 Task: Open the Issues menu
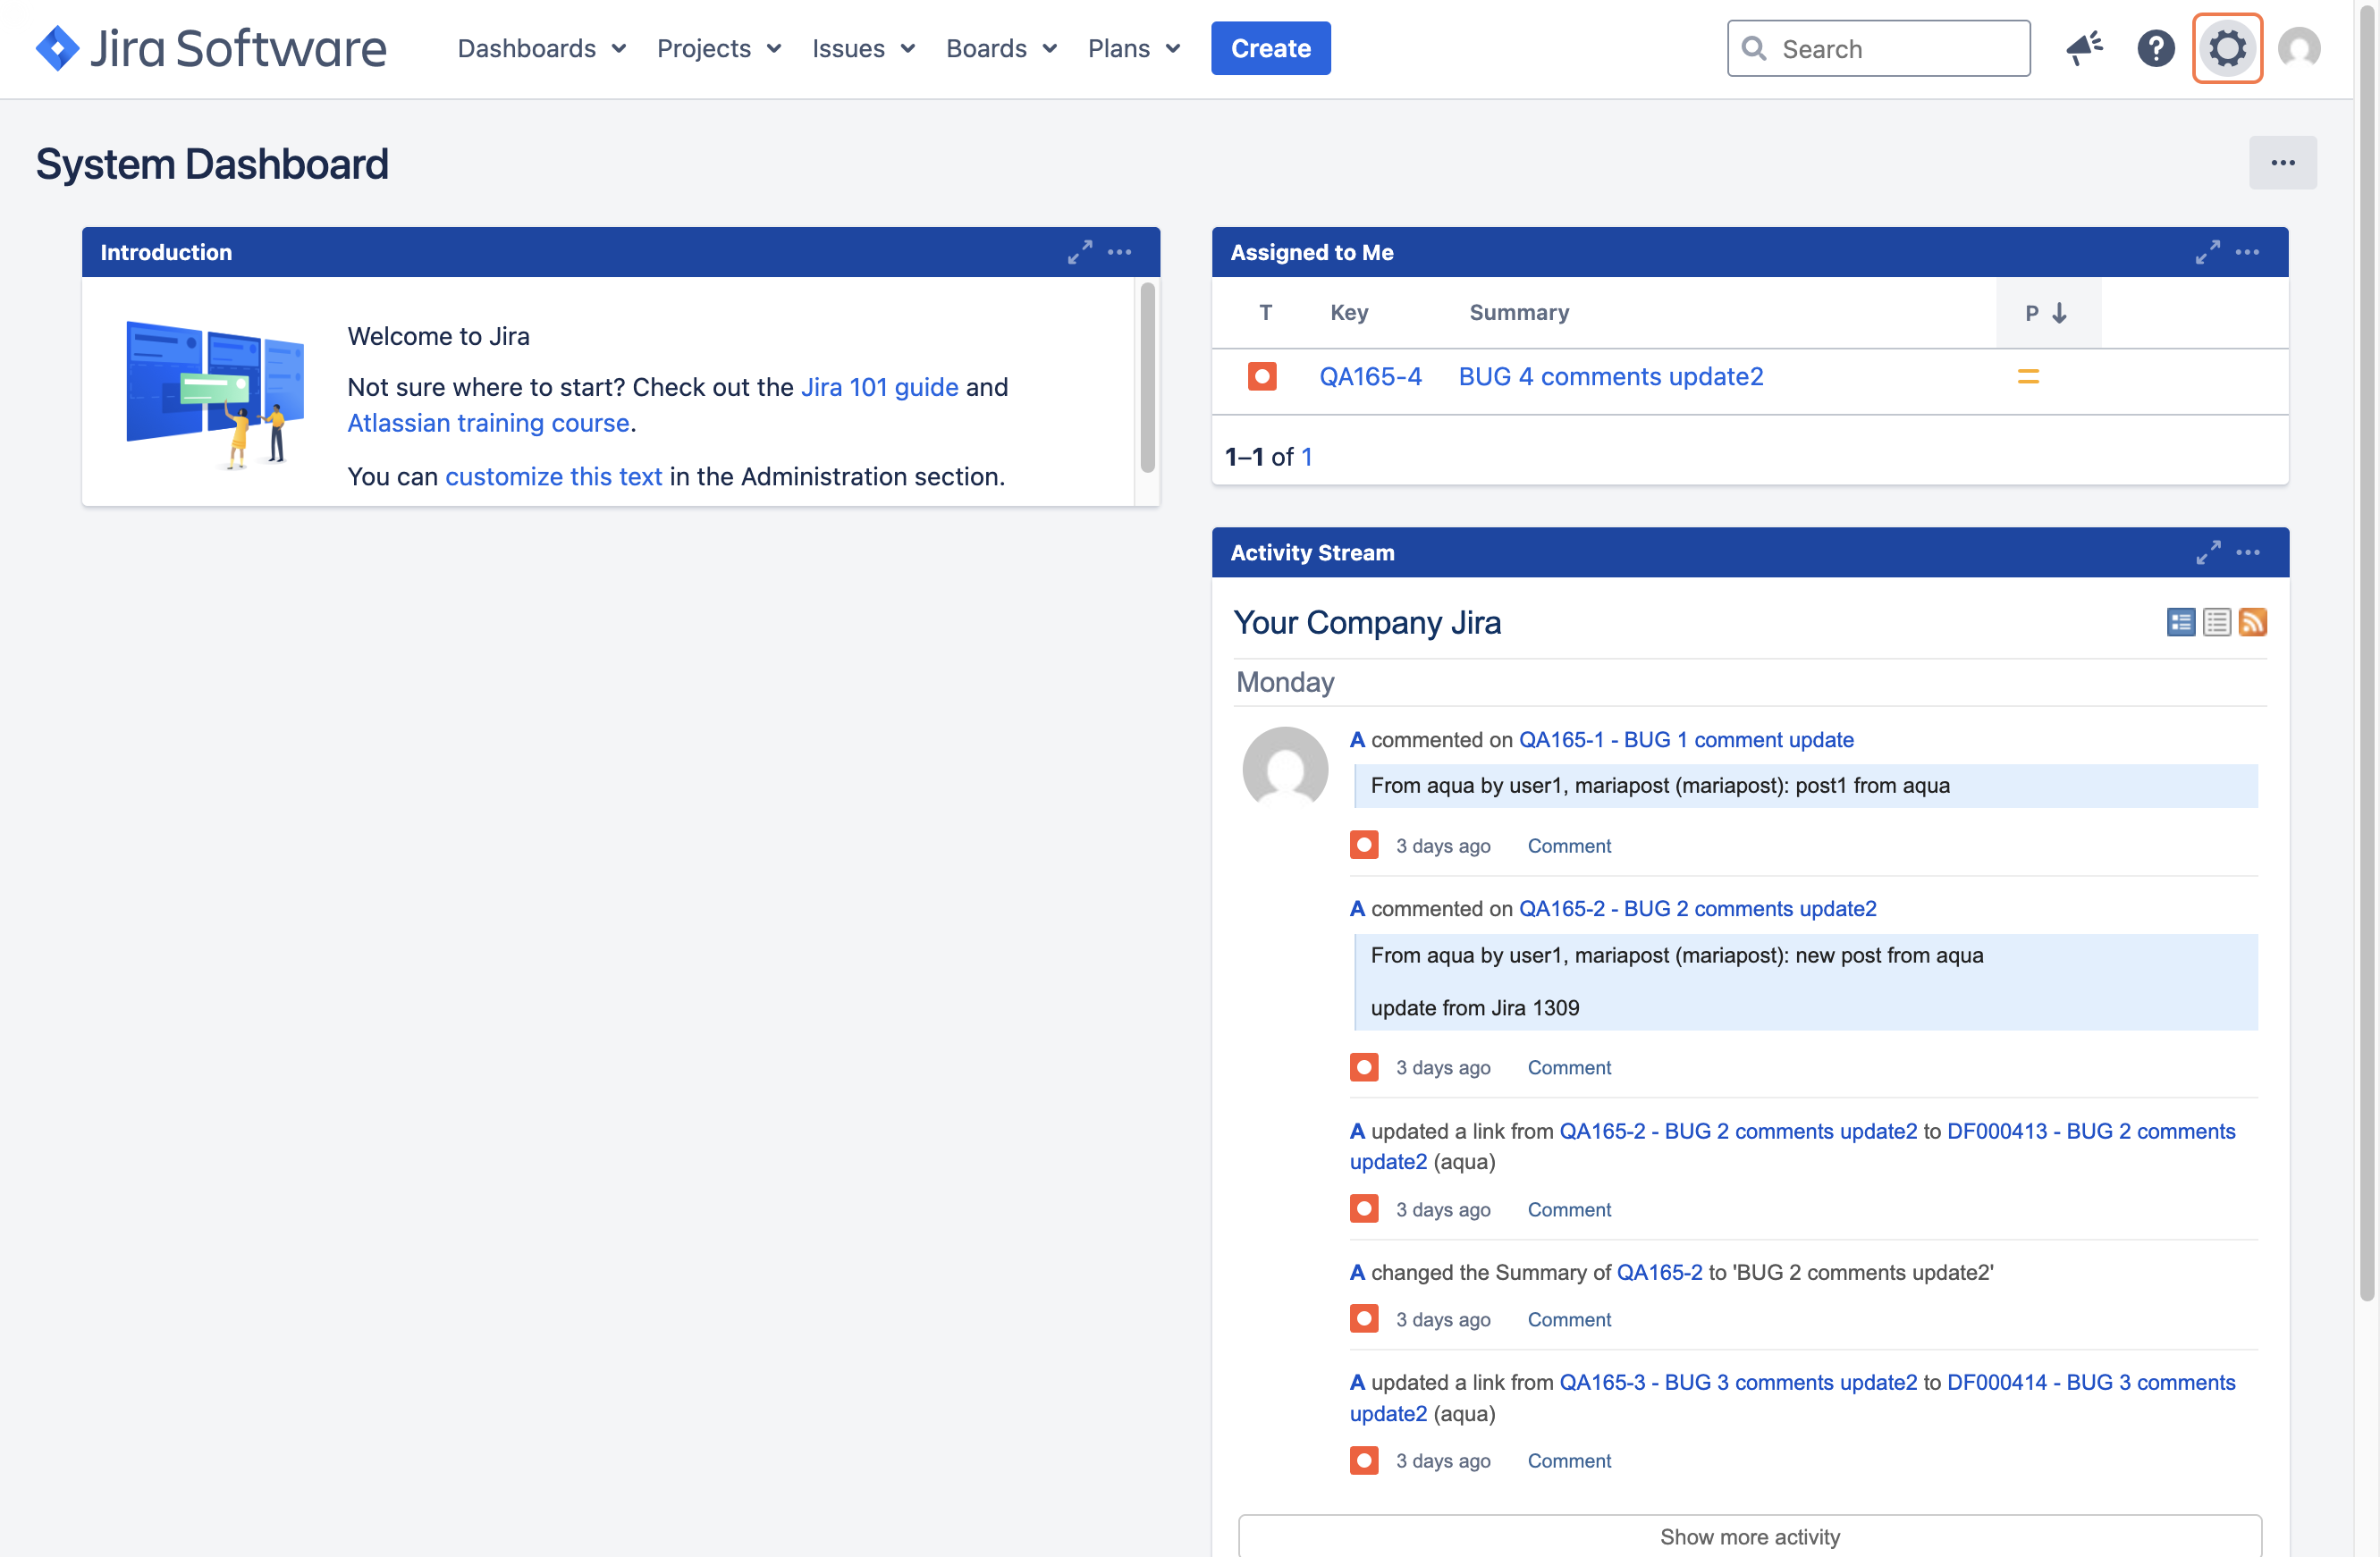click(x=862, y=48)
